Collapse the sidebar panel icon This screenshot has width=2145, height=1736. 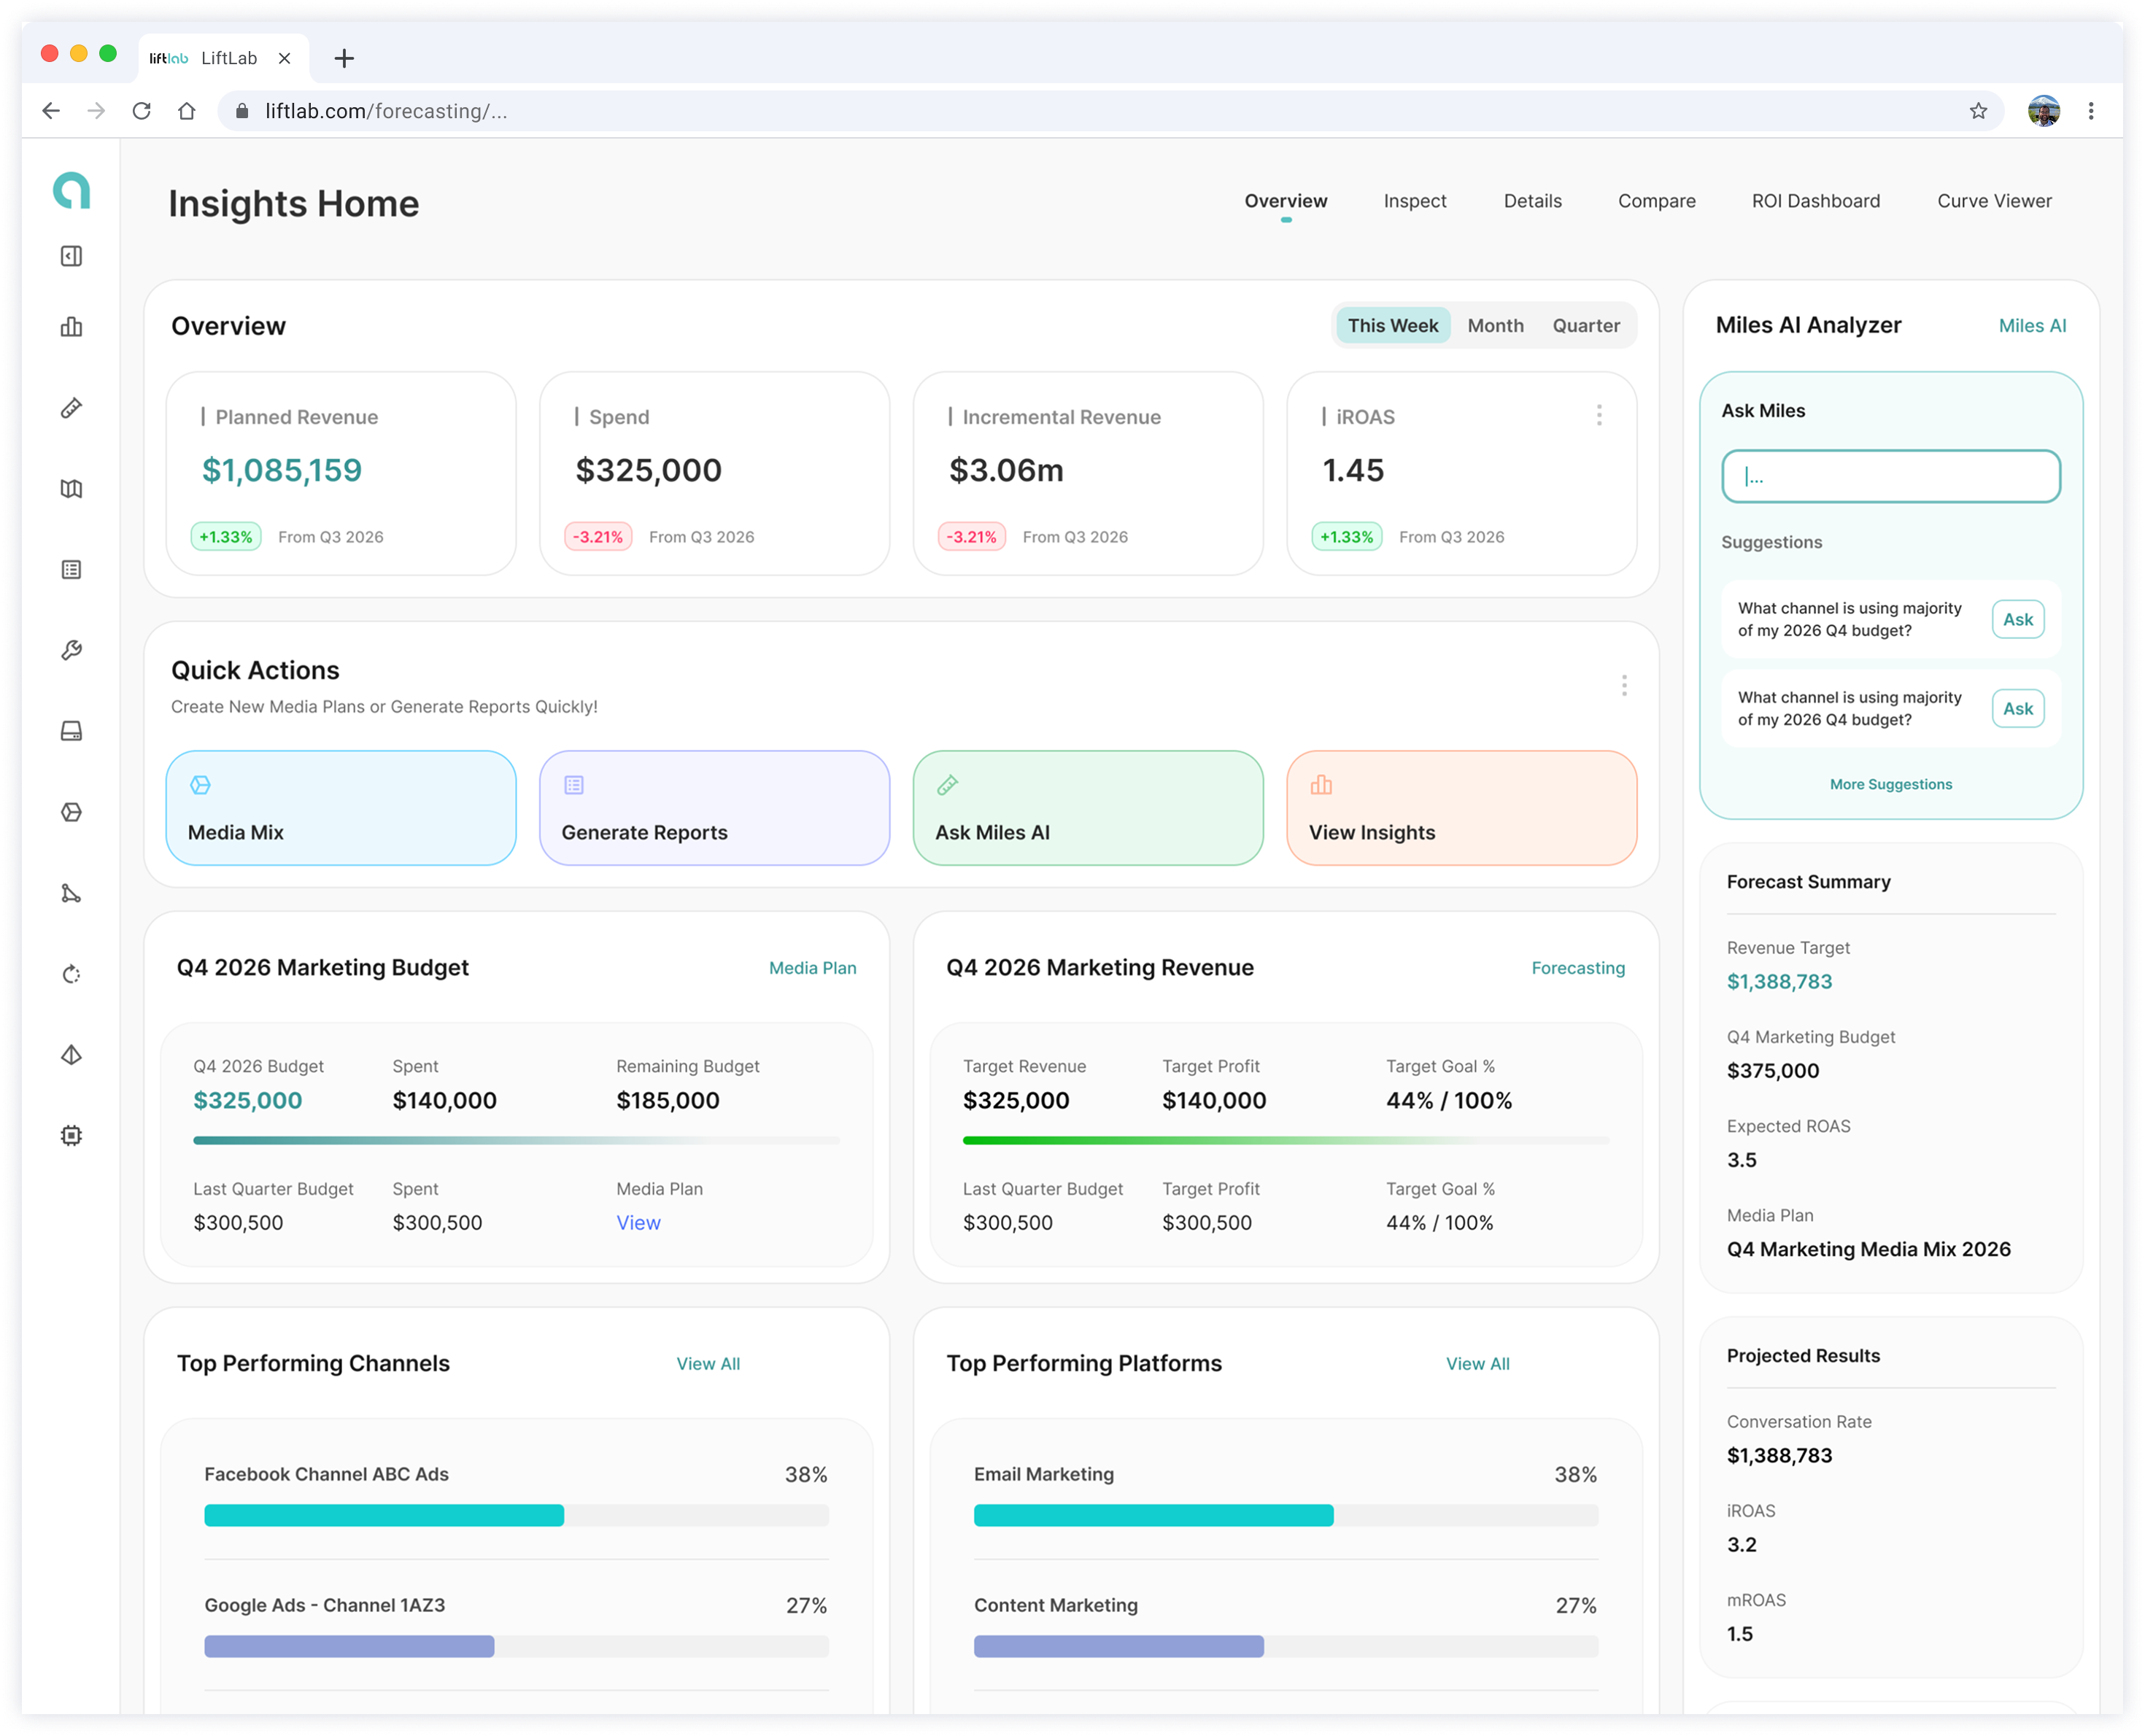click(71, 256)
